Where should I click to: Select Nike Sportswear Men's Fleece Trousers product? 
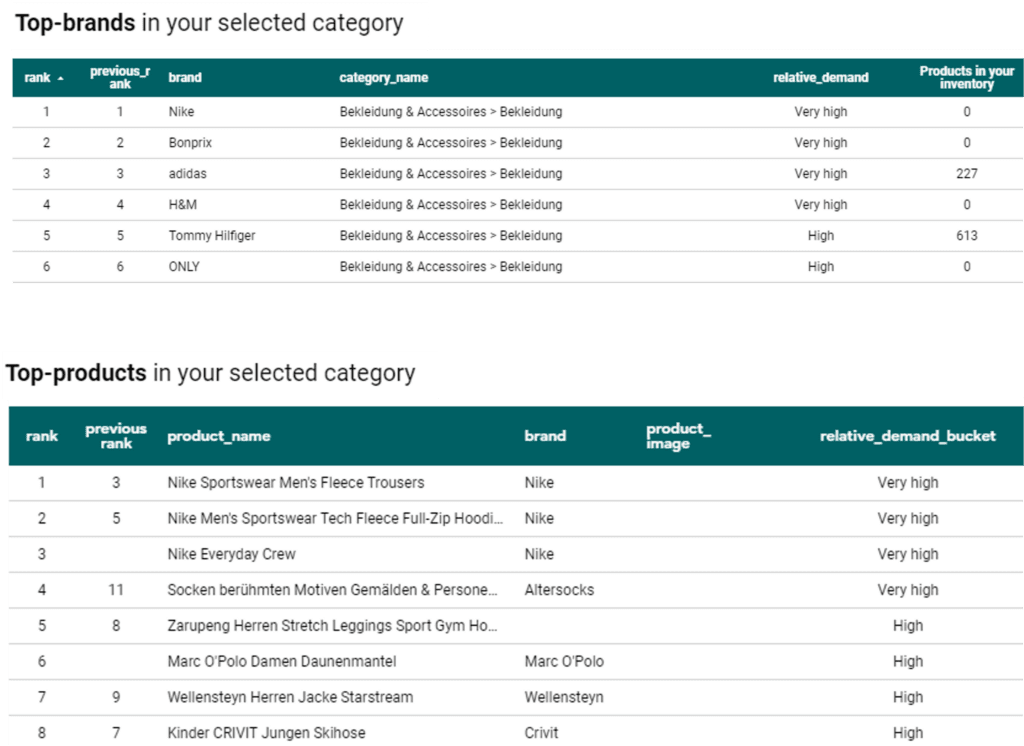(x=295, y=483)
